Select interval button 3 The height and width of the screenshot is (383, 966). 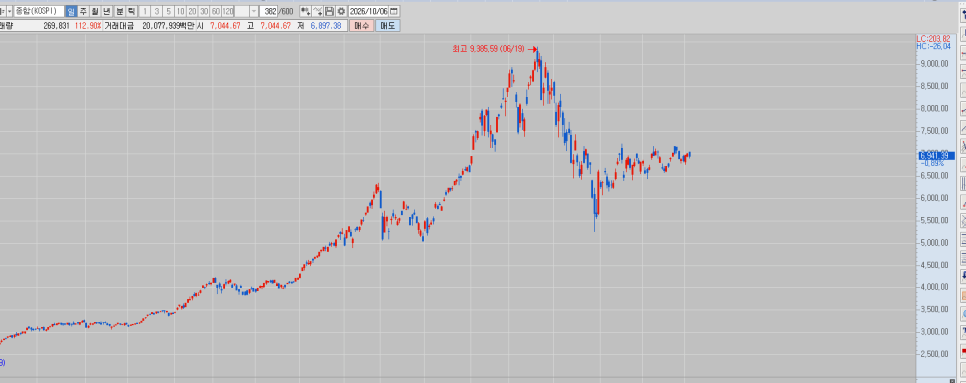(x=156, y=11)
